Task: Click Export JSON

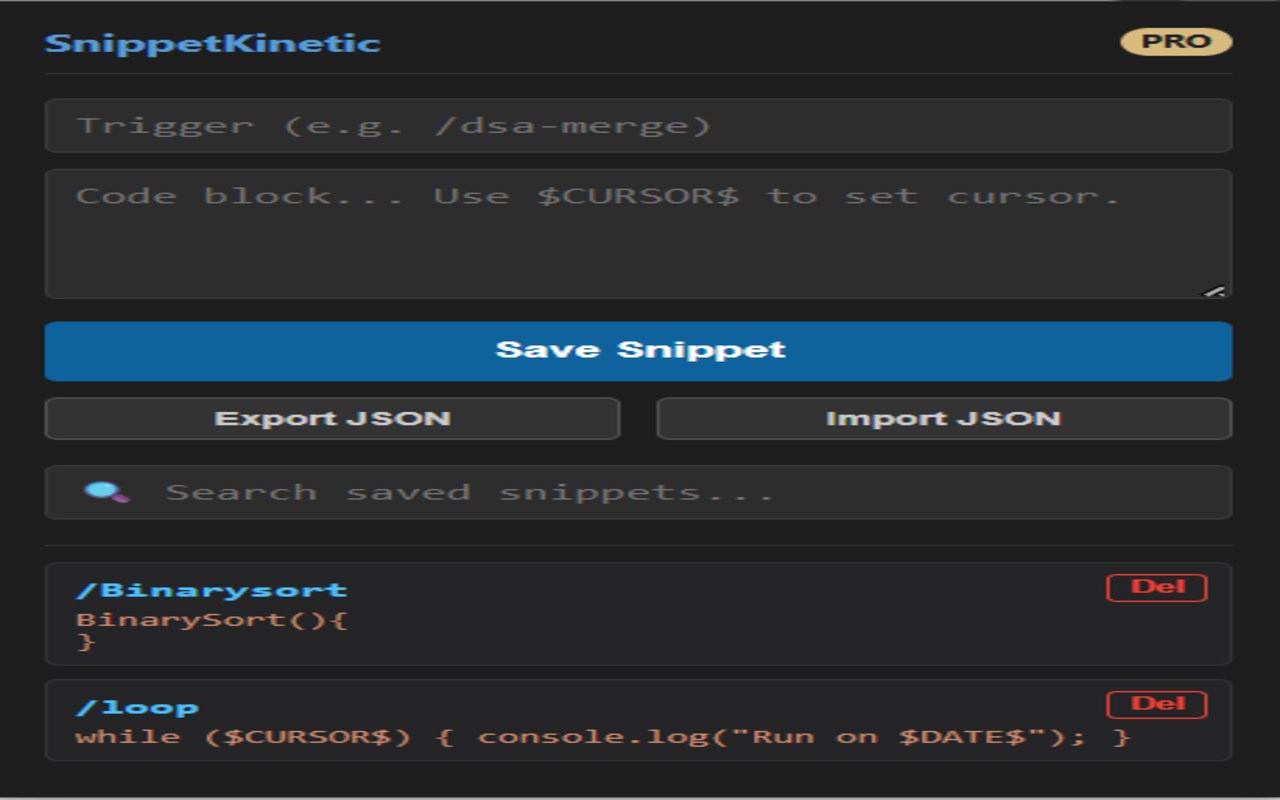Action: 332,419
